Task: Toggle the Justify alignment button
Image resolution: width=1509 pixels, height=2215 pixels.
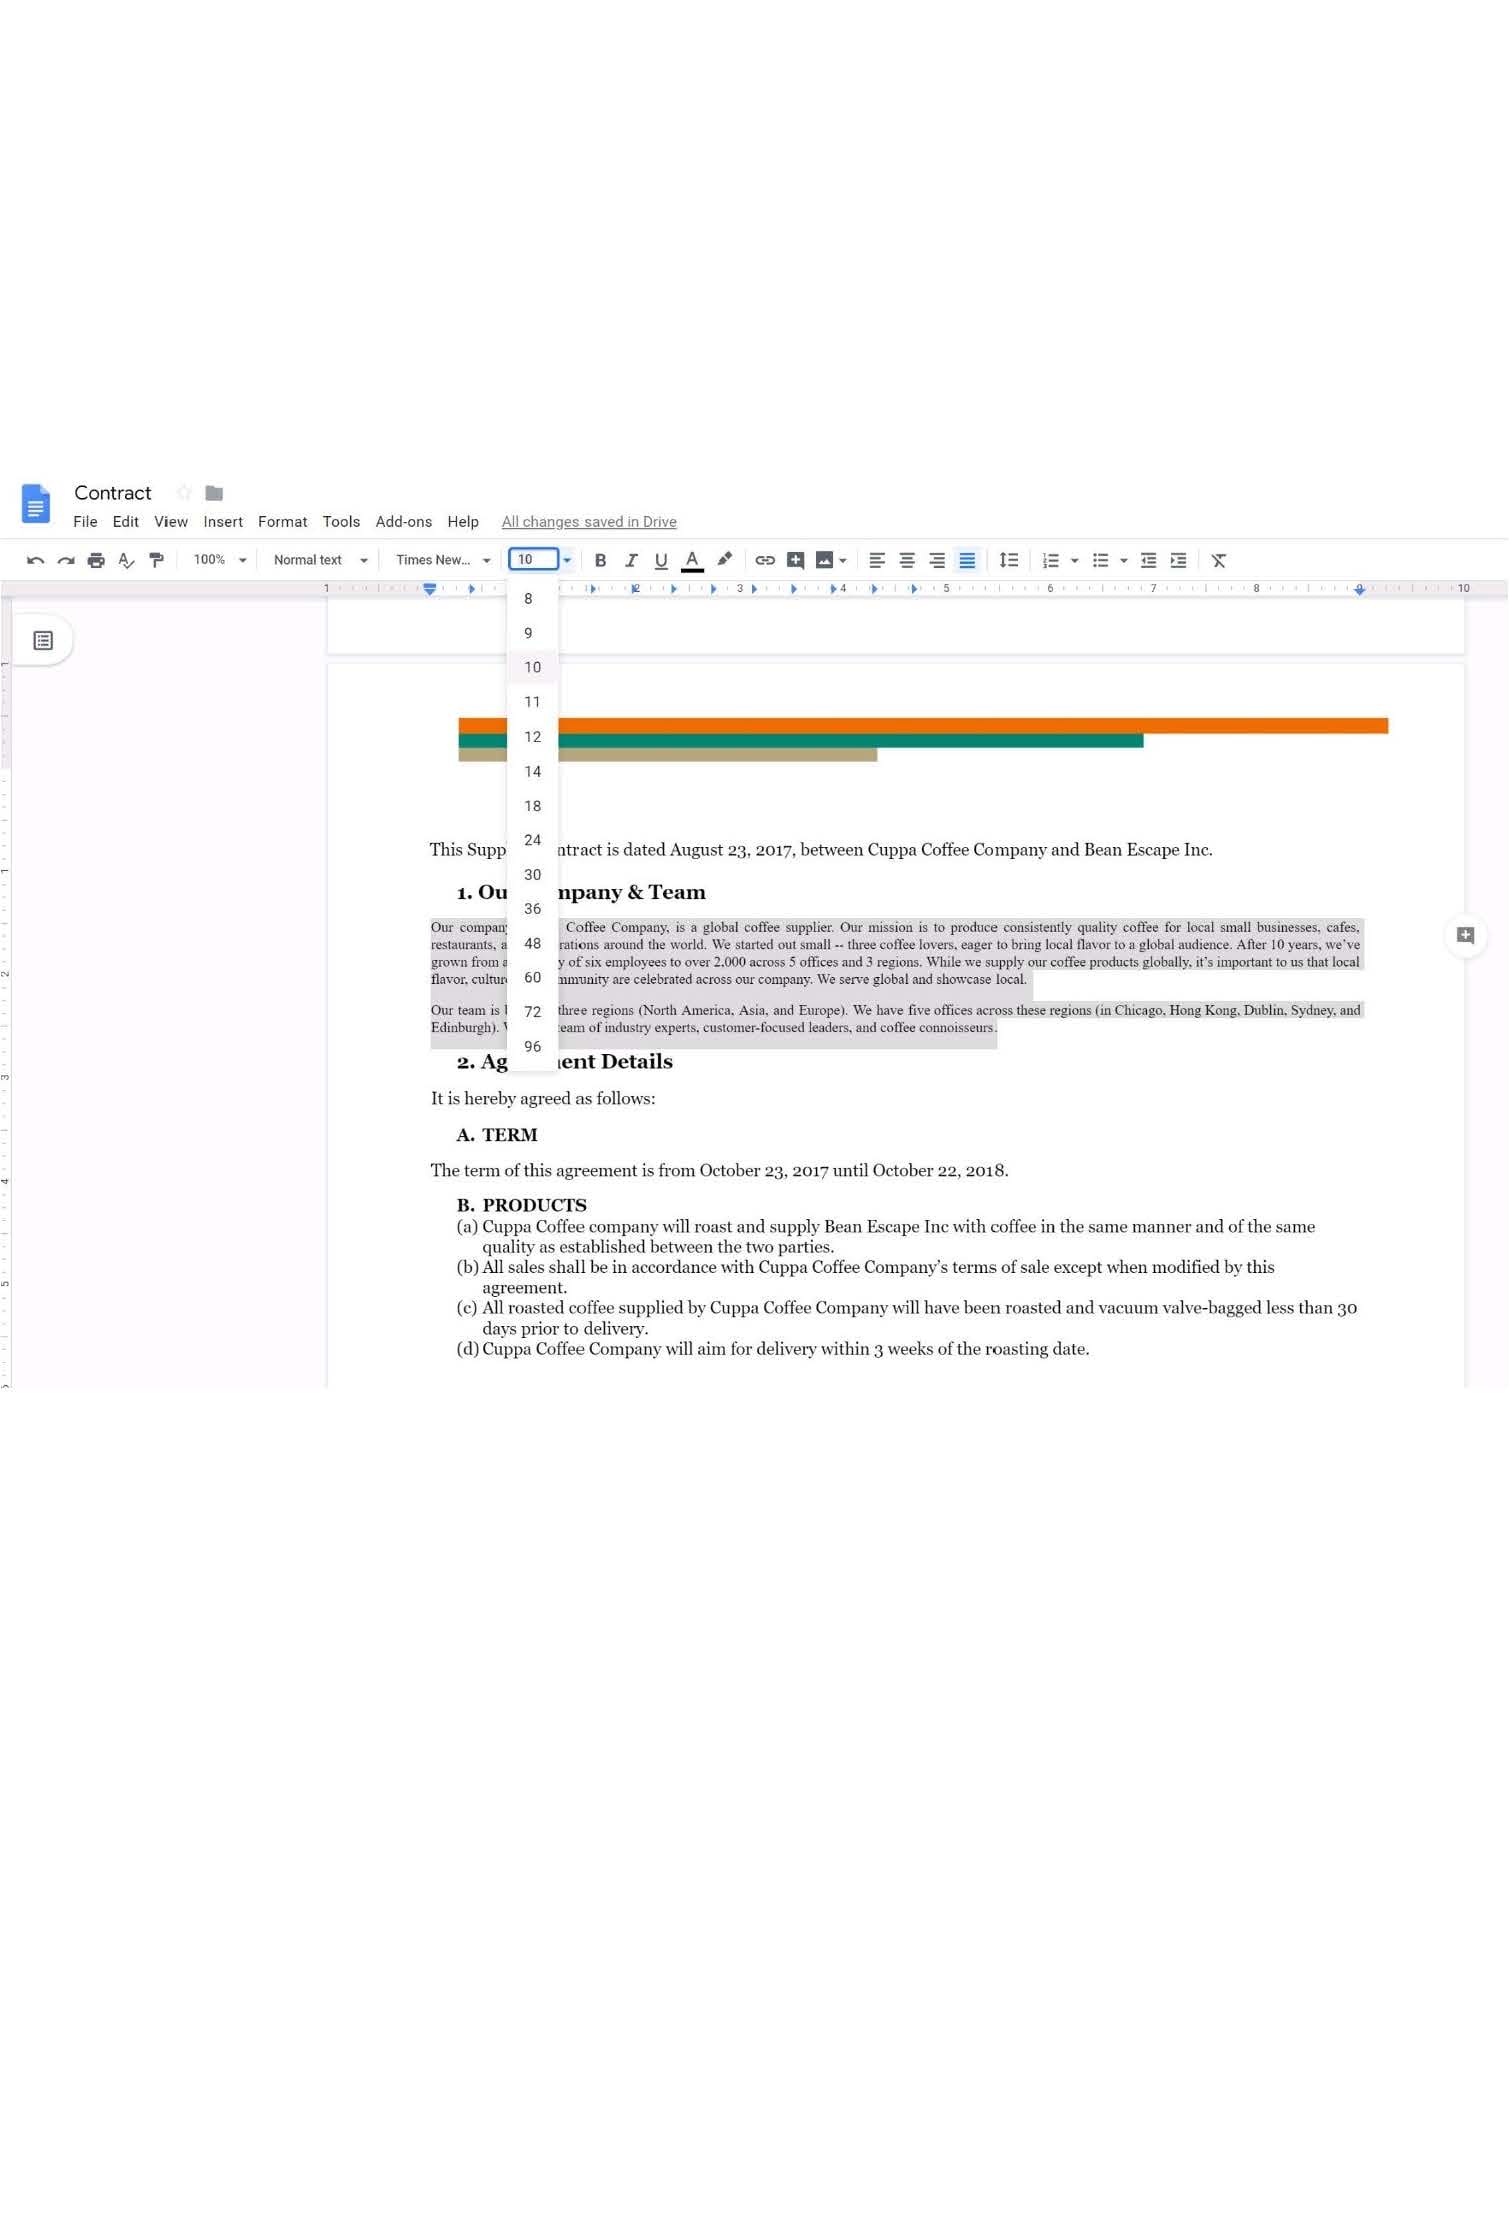Action: pyautogui.click(x=967, y=560)
